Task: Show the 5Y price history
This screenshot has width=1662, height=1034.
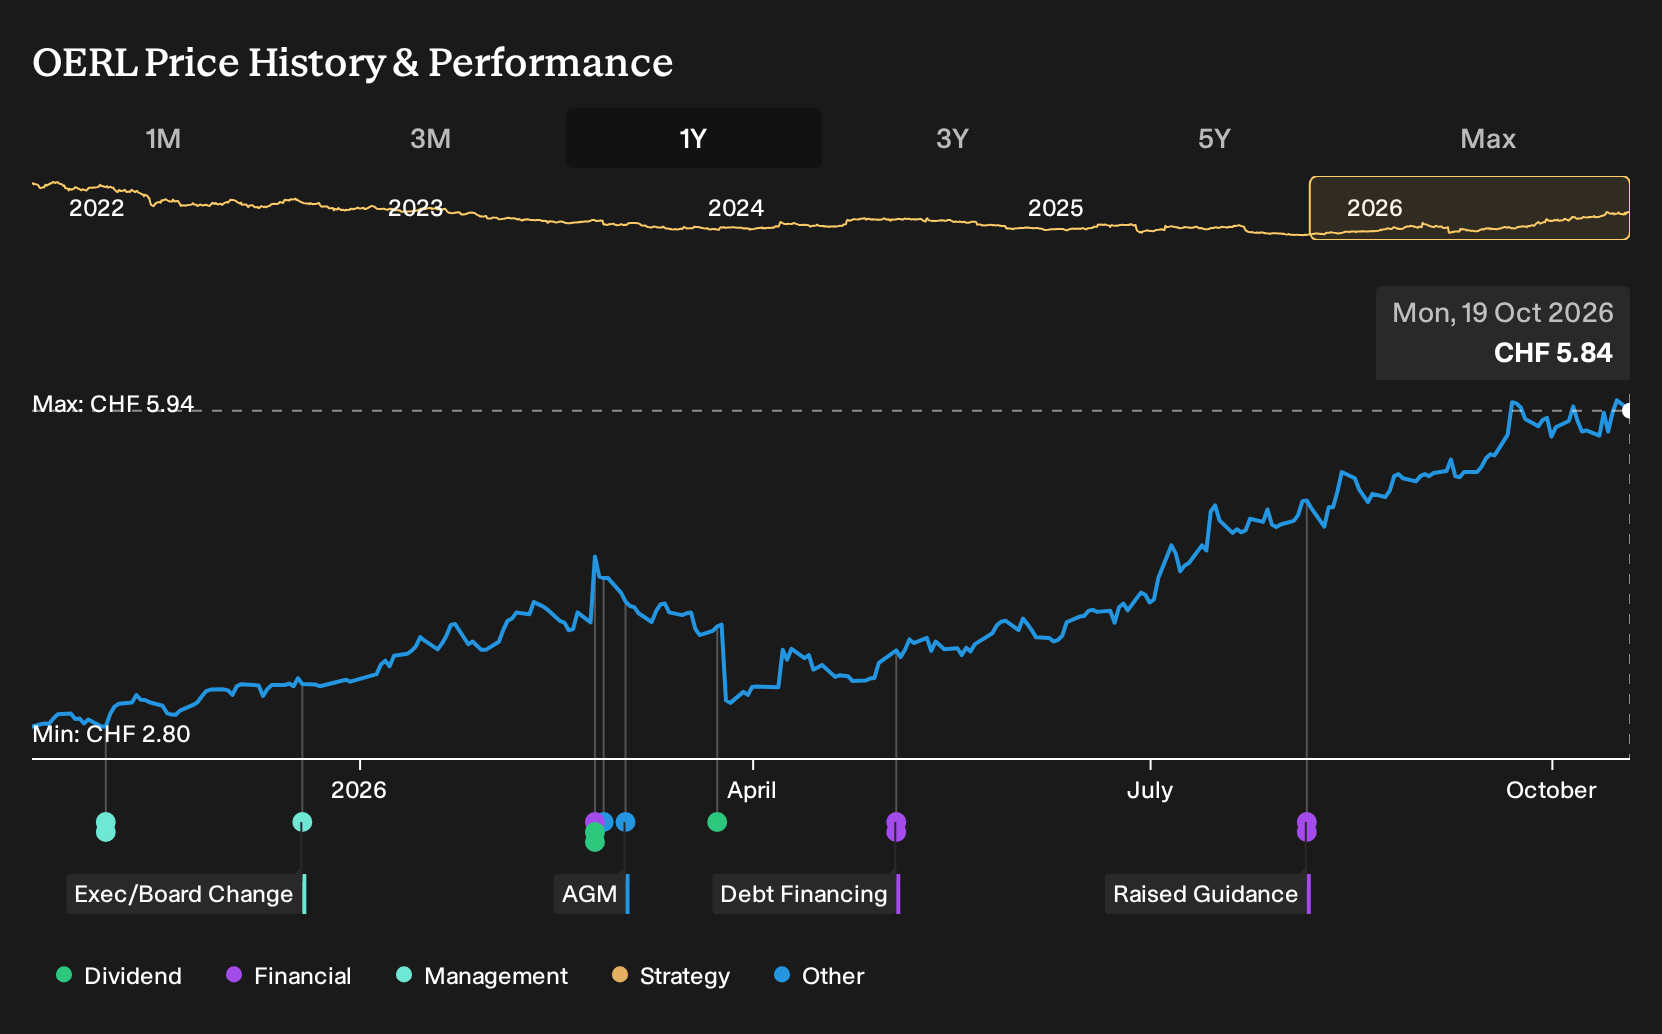Action: click(x=1214, y=138)
